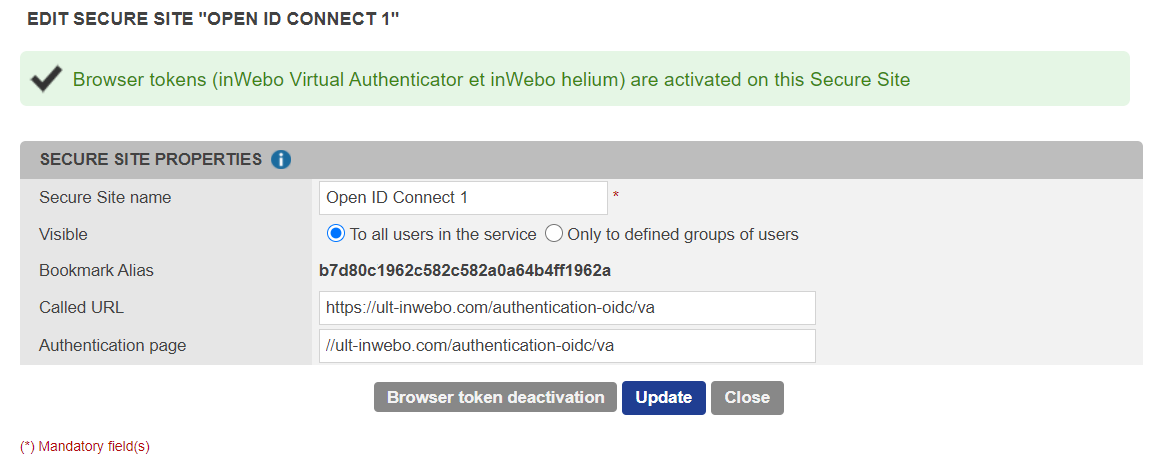The image size is (1166, 456).
Task: Click into the Called URL text field
Action: 567,308
